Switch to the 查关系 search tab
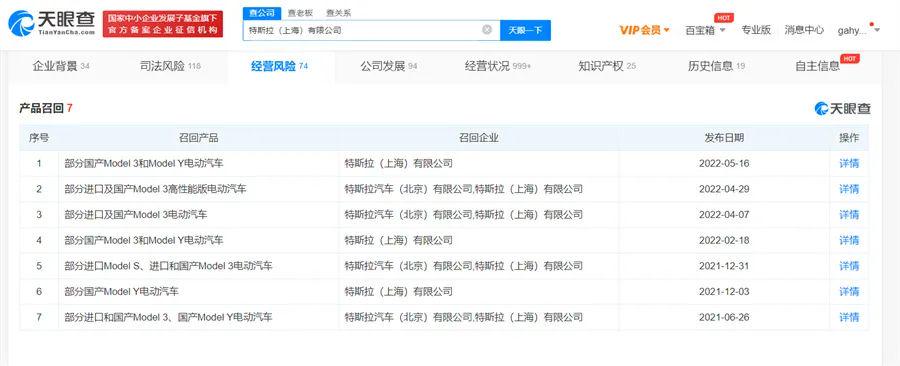Viewport: 900px width, 366px height. tap(339, 13)
